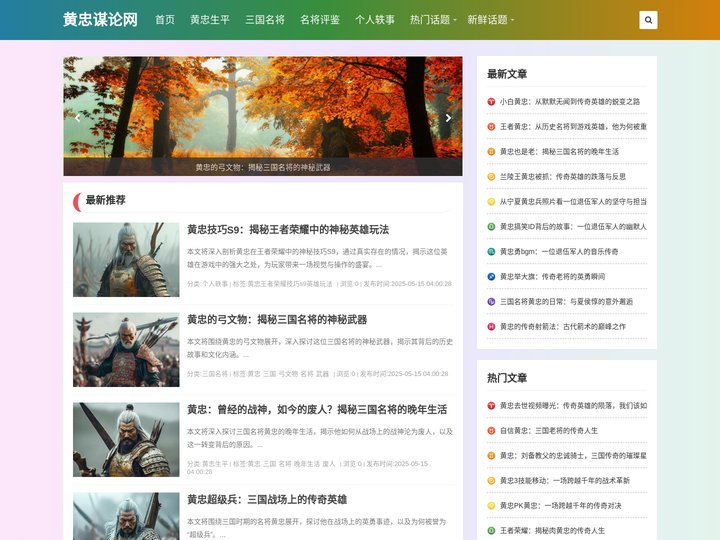Click rank badge beside 黄忠也是老 article
This screenshot has width=720, height=540.
(x=491, y=152)
